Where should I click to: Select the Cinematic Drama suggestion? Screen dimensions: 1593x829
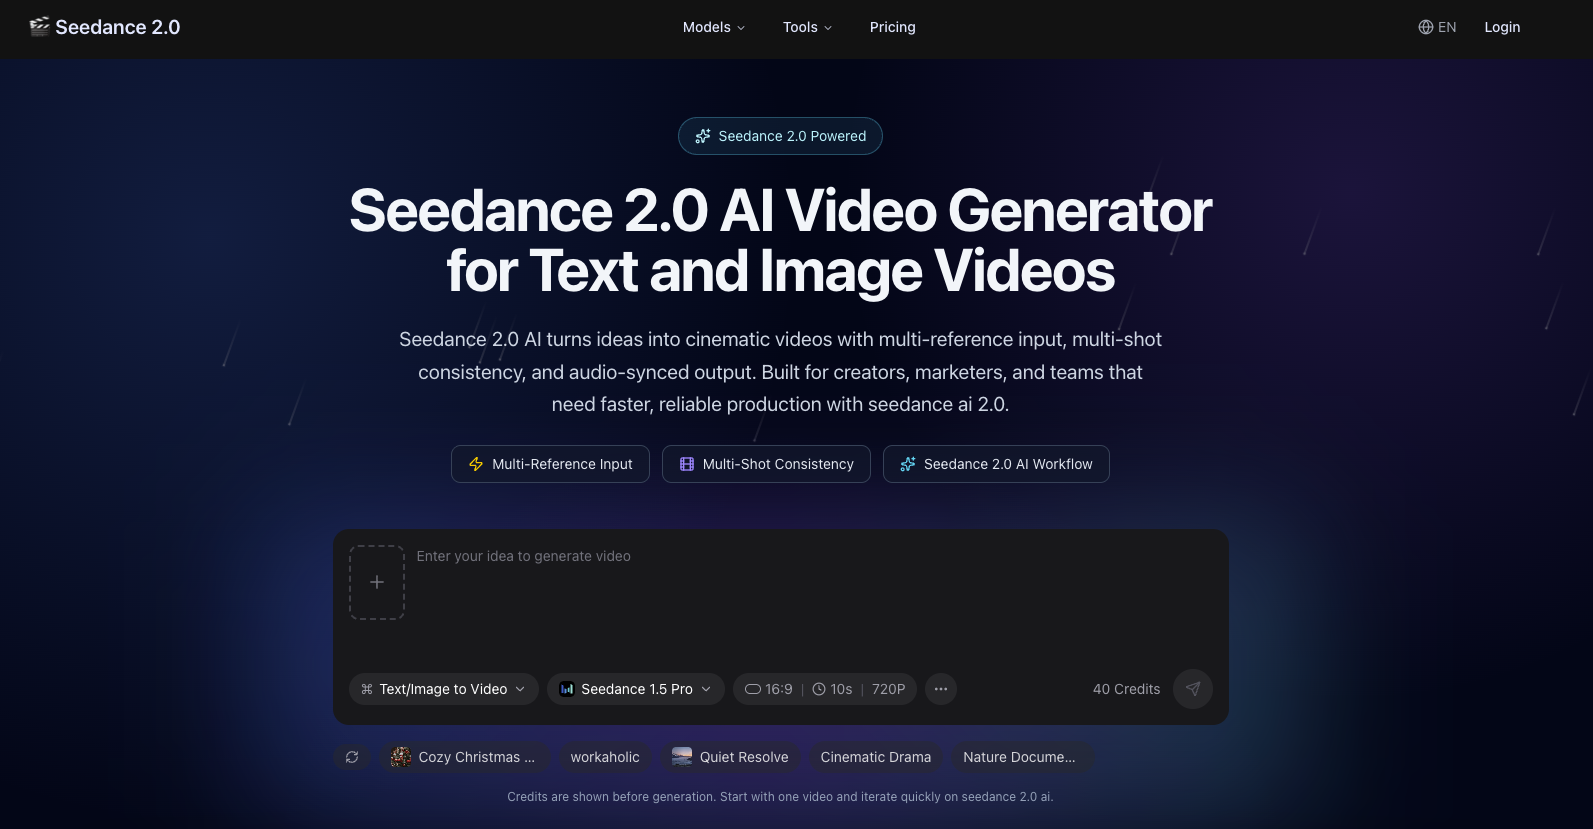(x=876, y=757)
